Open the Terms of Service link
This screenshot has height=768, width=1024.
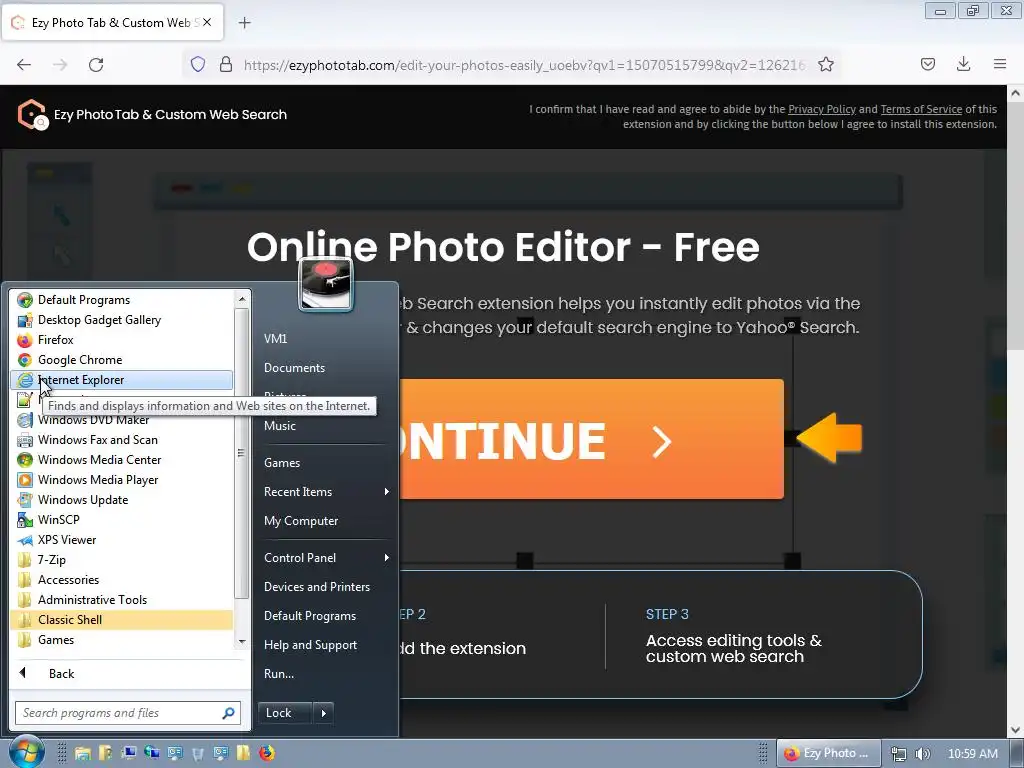click(921, 109)
